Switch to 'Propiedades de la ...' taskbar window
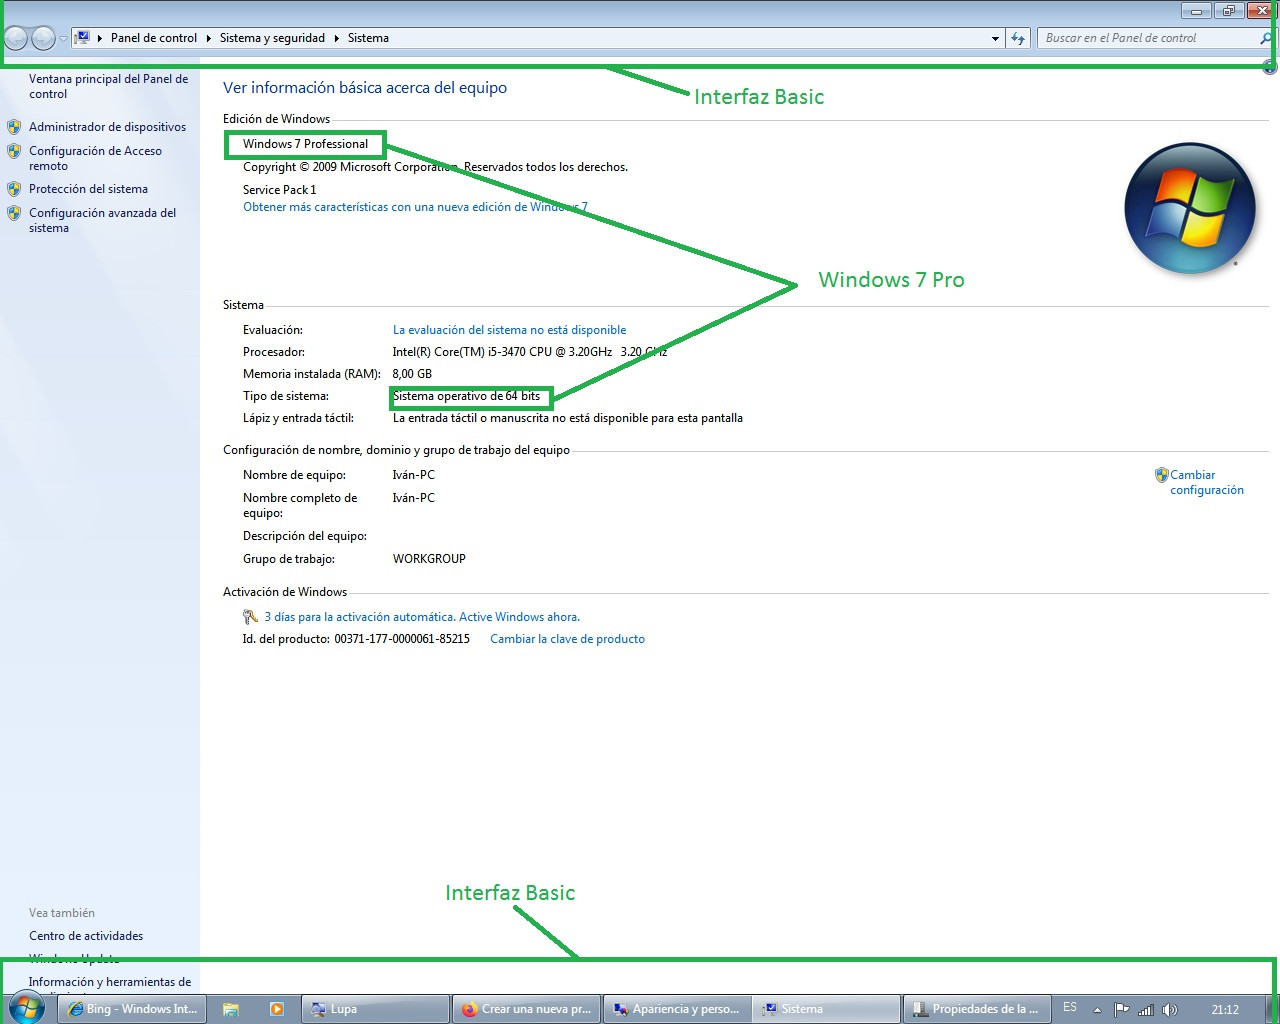1280x1024 pixels. click(x=976, y=1009)
